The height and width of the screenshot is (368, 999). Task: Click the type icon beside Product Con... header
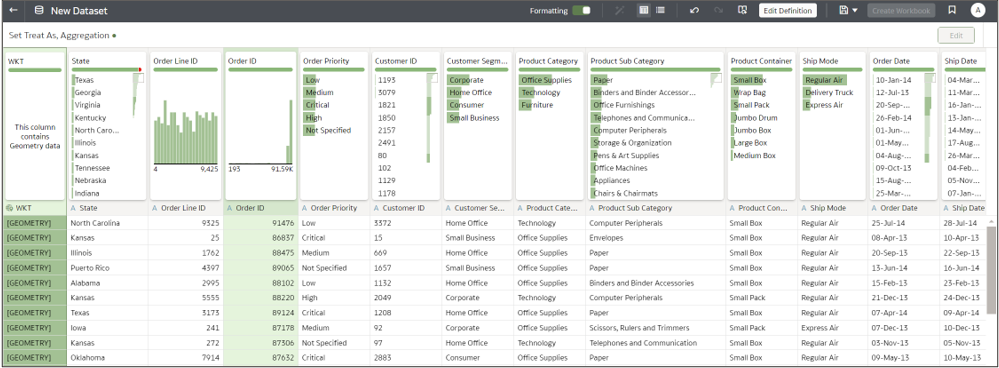(733, 208)
